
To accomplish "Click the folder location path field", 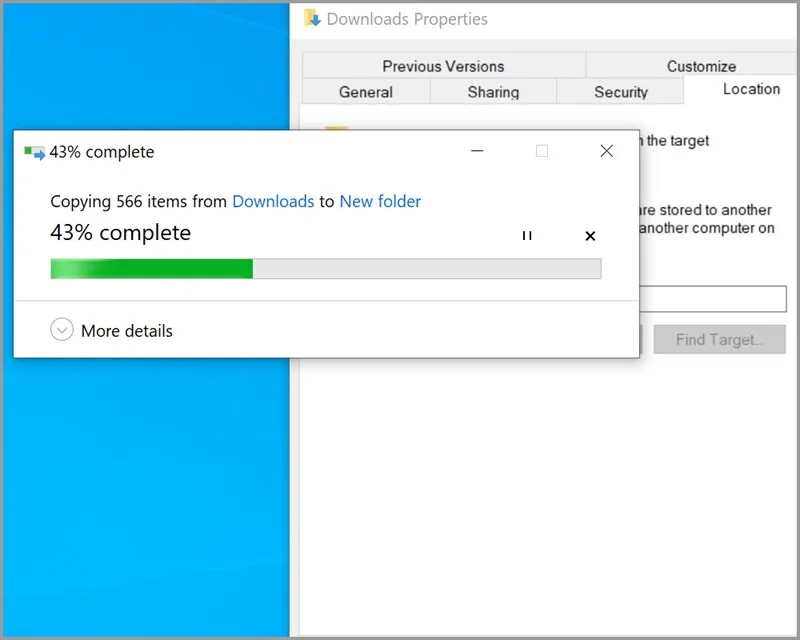I will (713, 298).
